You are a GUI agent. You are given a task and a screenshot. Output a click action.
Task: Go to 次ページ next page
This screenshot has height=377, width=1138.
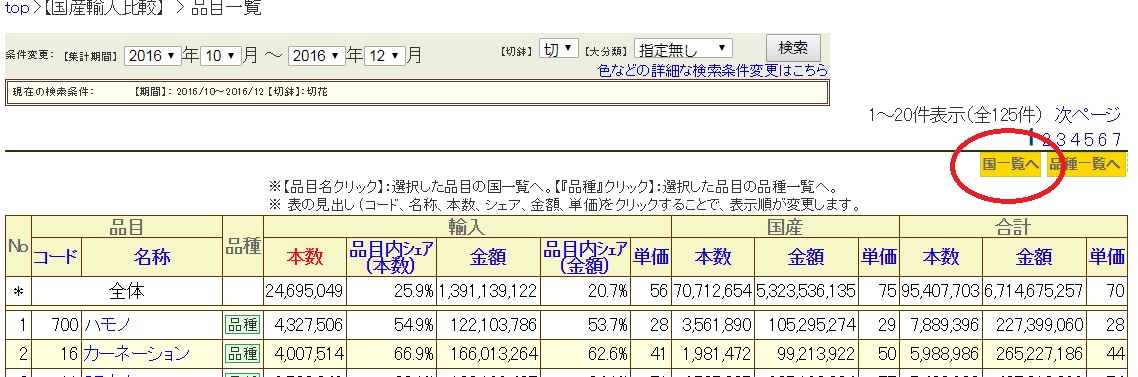point(1088,115)
